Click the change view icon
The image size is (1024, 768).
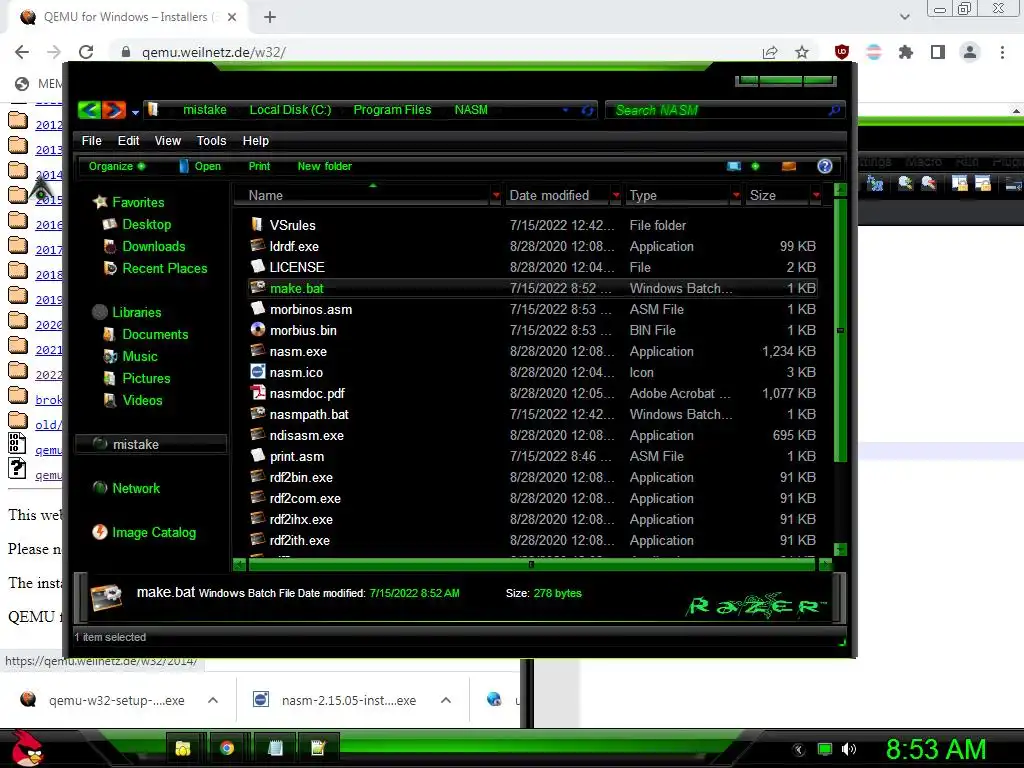tap(734, 166)
